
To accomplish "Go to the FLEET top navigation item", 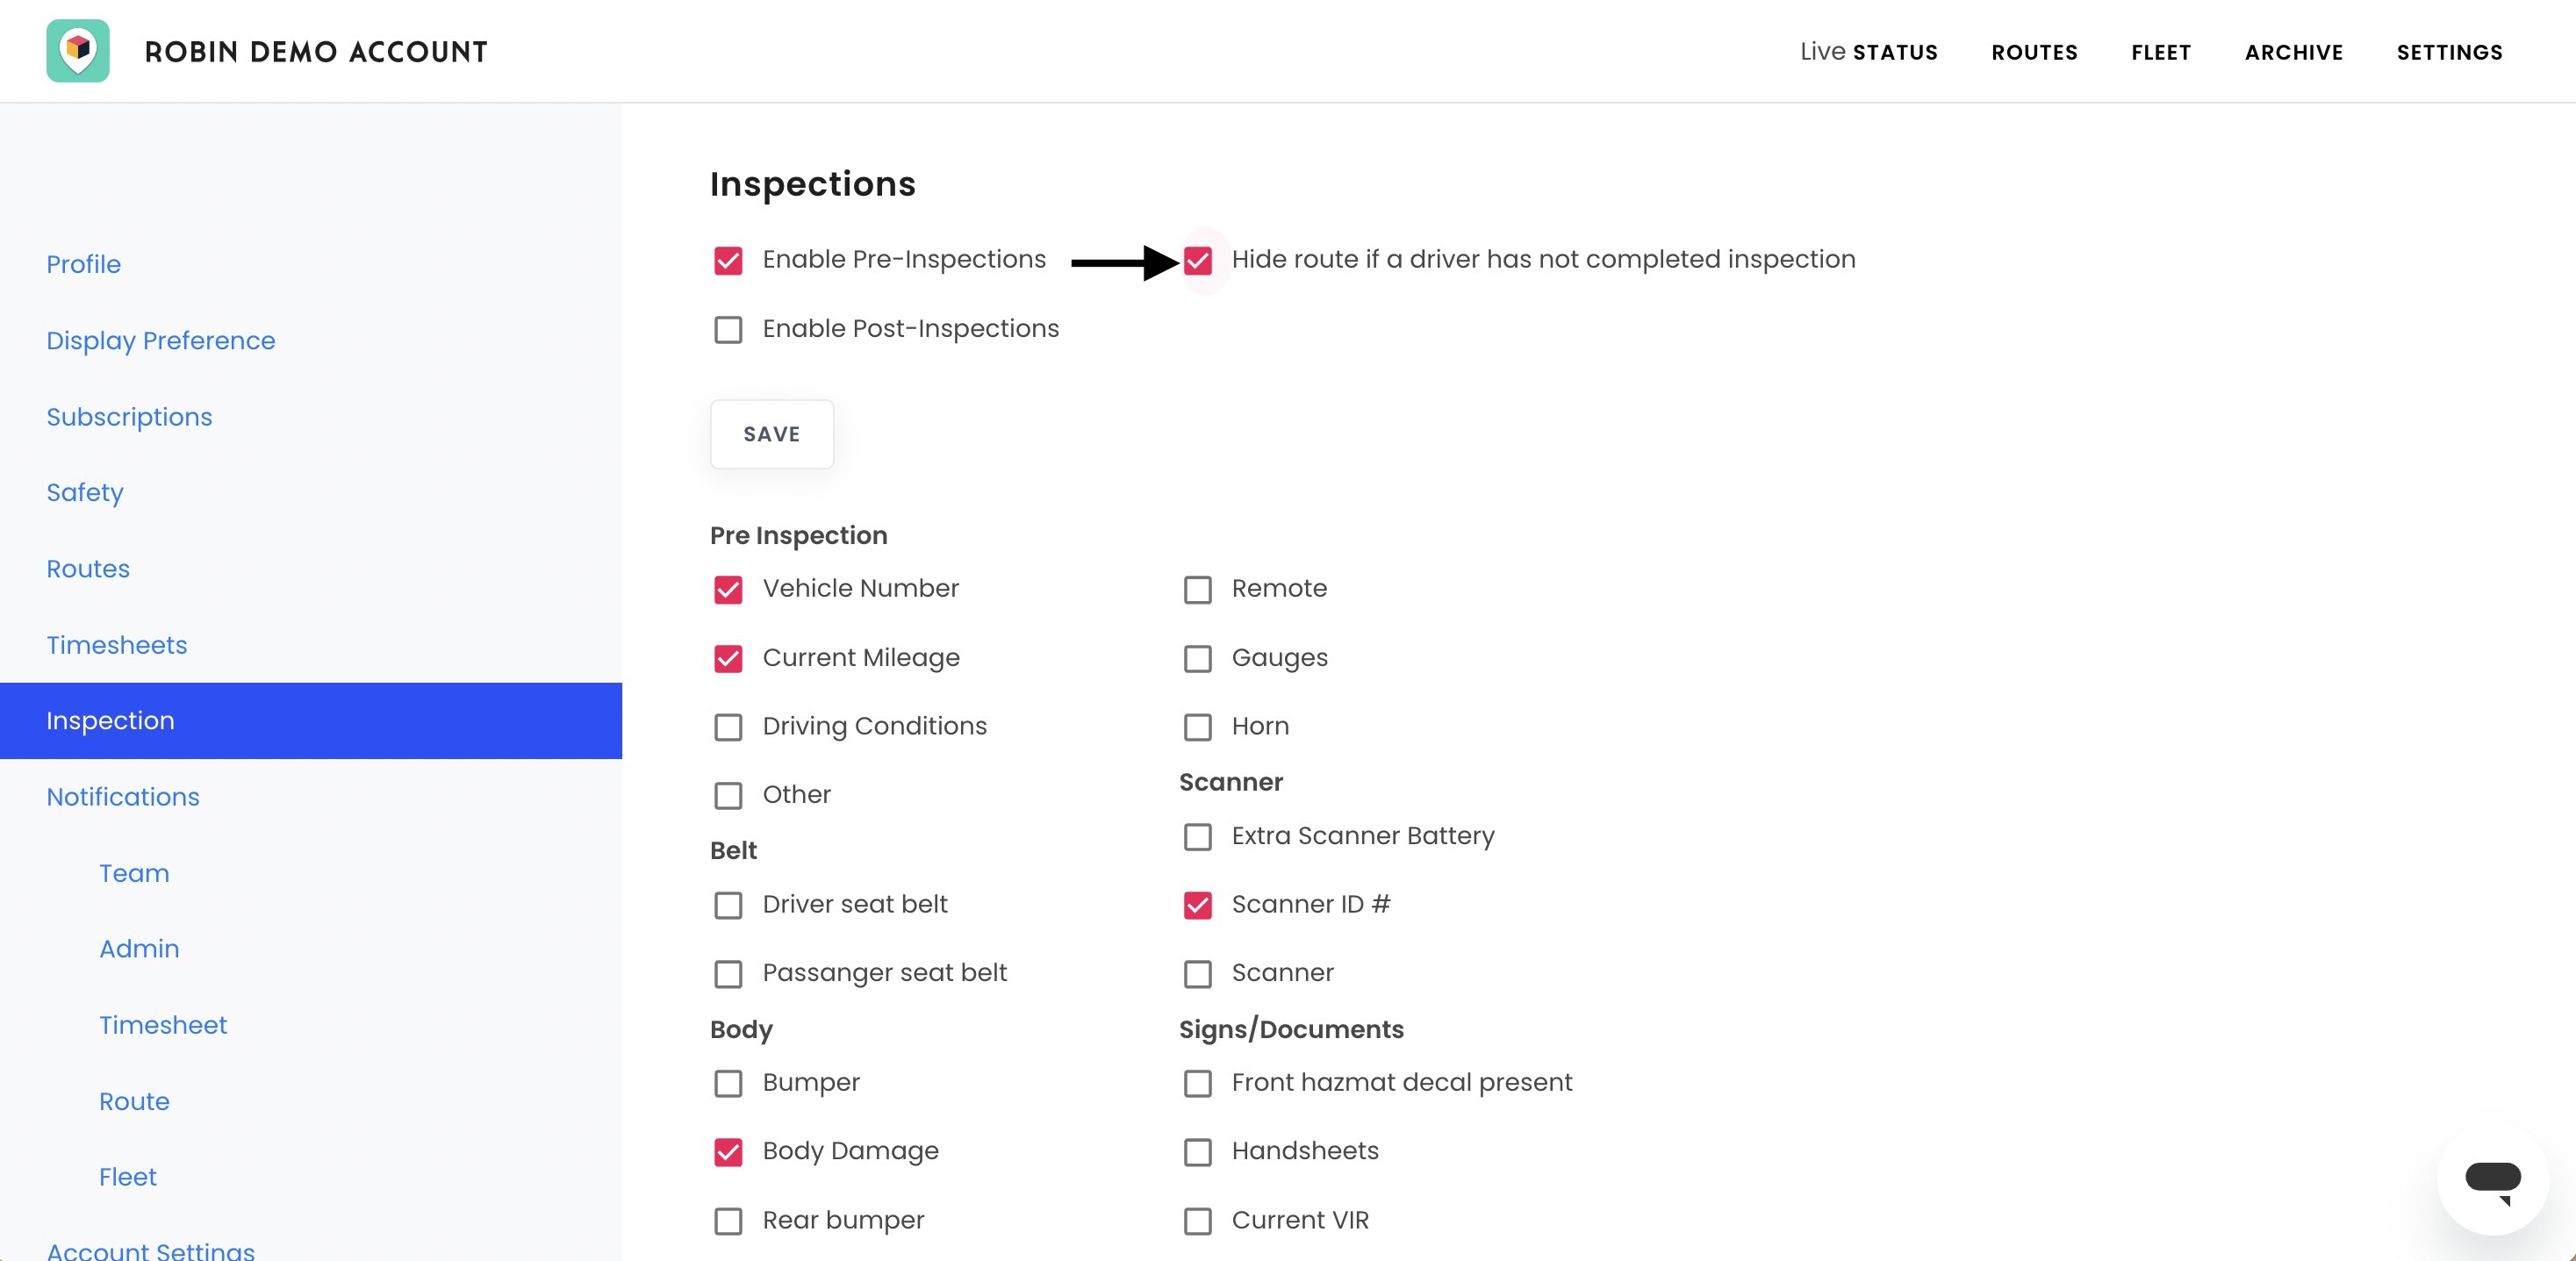I will 2161,52.
